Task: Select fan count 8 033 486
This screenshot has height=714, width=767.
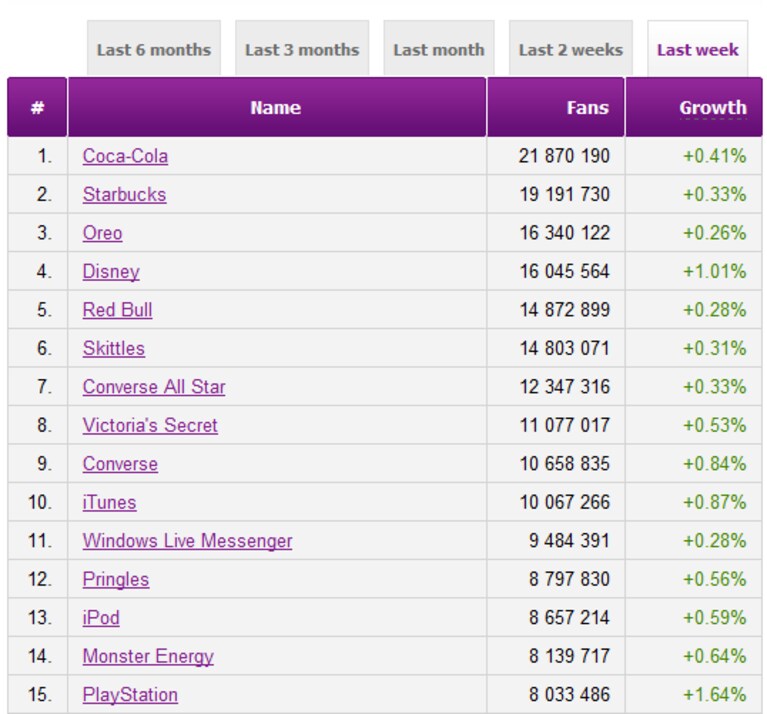Action: [569, 695]
